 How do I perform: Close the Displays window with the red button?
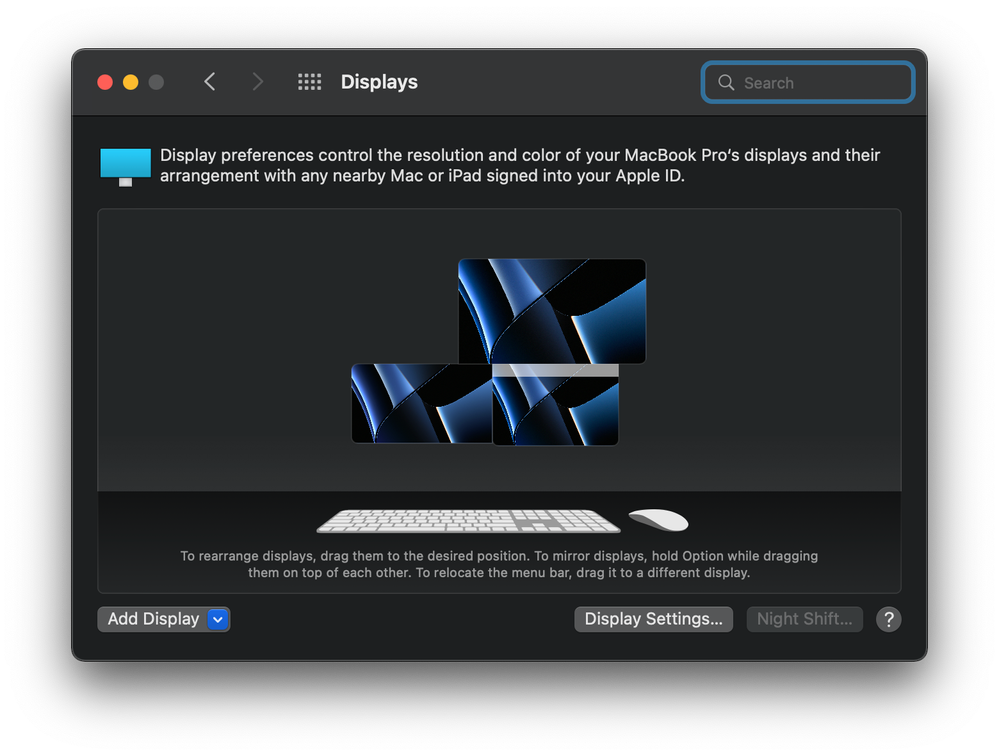point(105,82)
